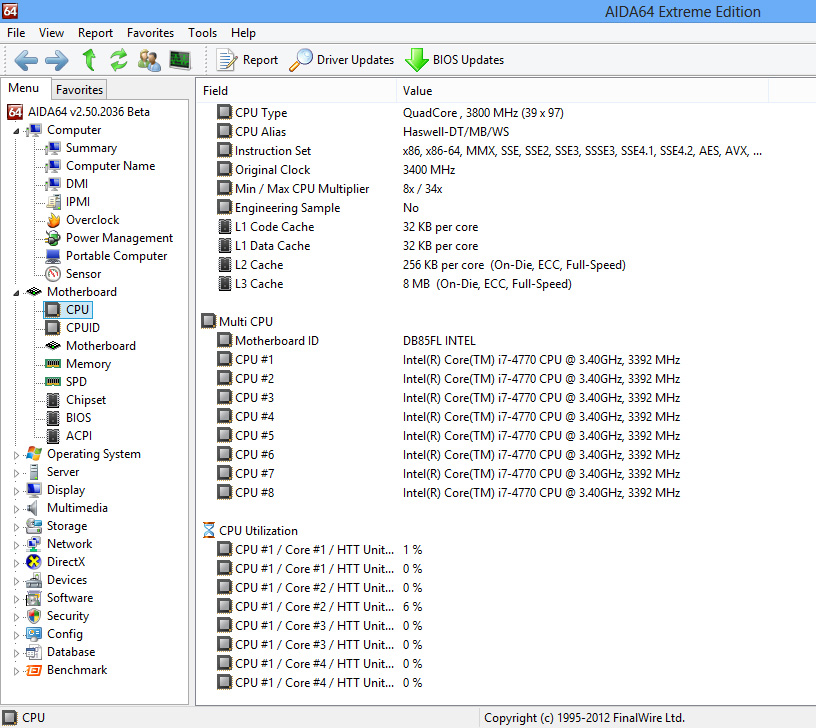
Task: Click the green Refresh arrows icon
Action: (119, 60)
